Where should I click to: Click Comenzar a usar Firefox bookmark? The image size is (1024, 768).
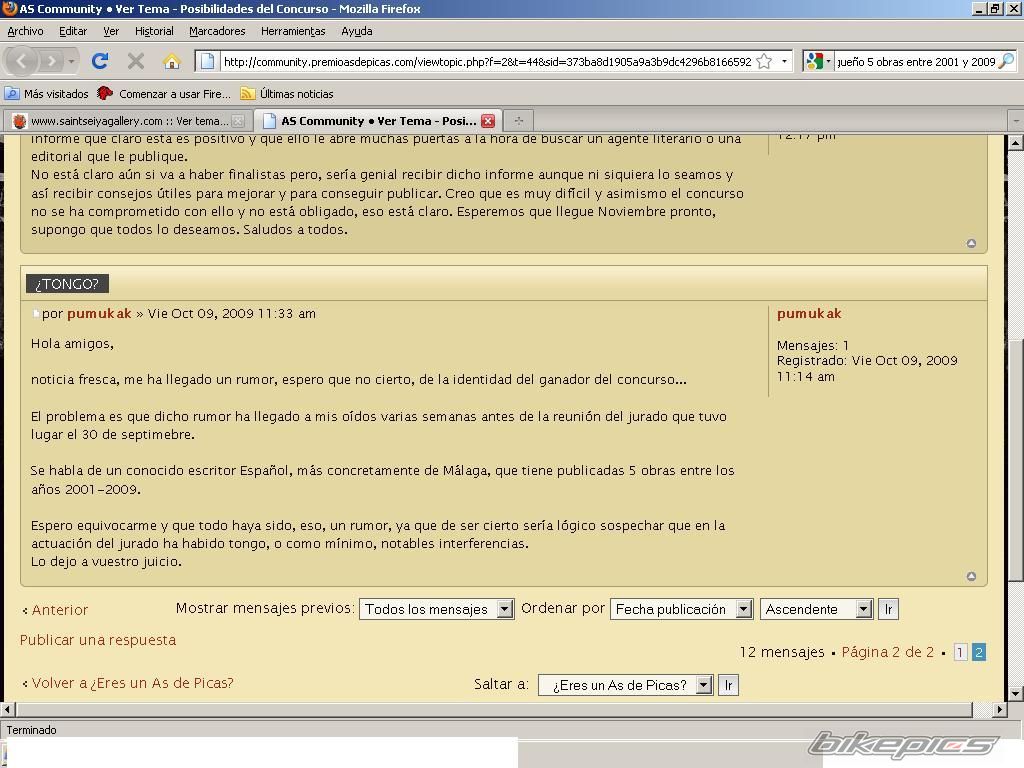[164, 93]
